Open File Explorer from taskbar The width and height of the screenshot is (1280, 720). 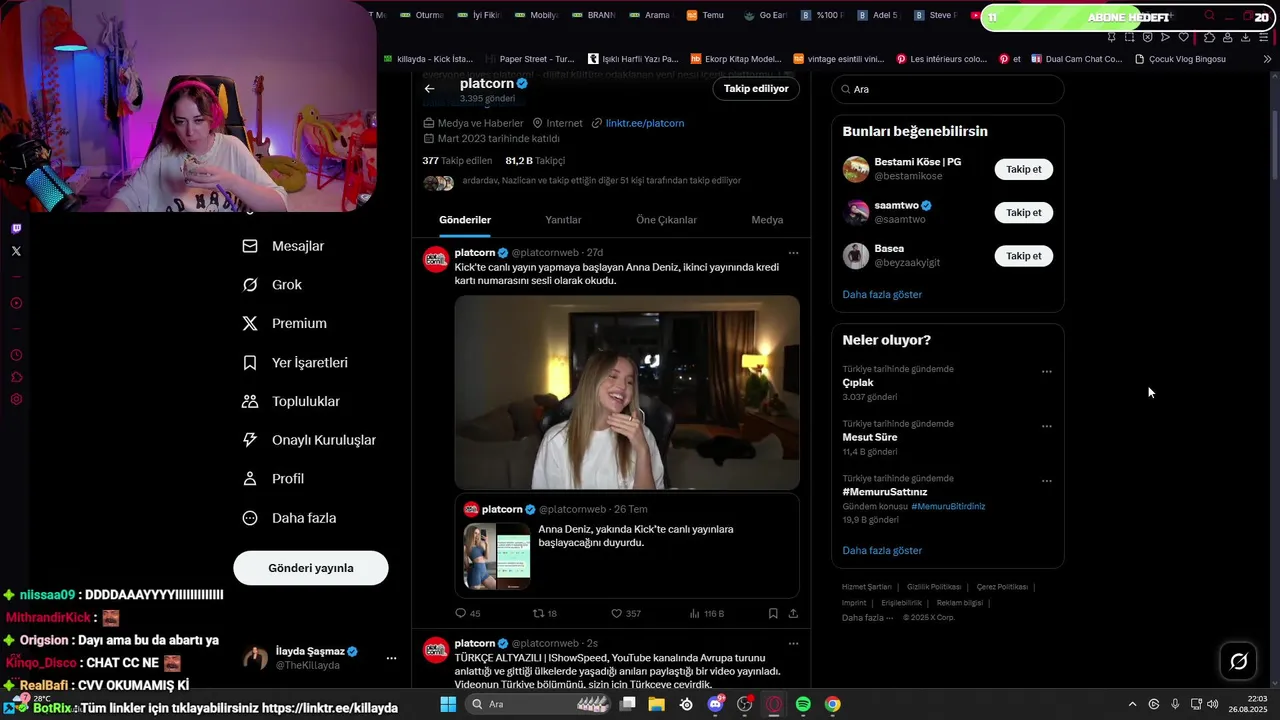[657, 704]
